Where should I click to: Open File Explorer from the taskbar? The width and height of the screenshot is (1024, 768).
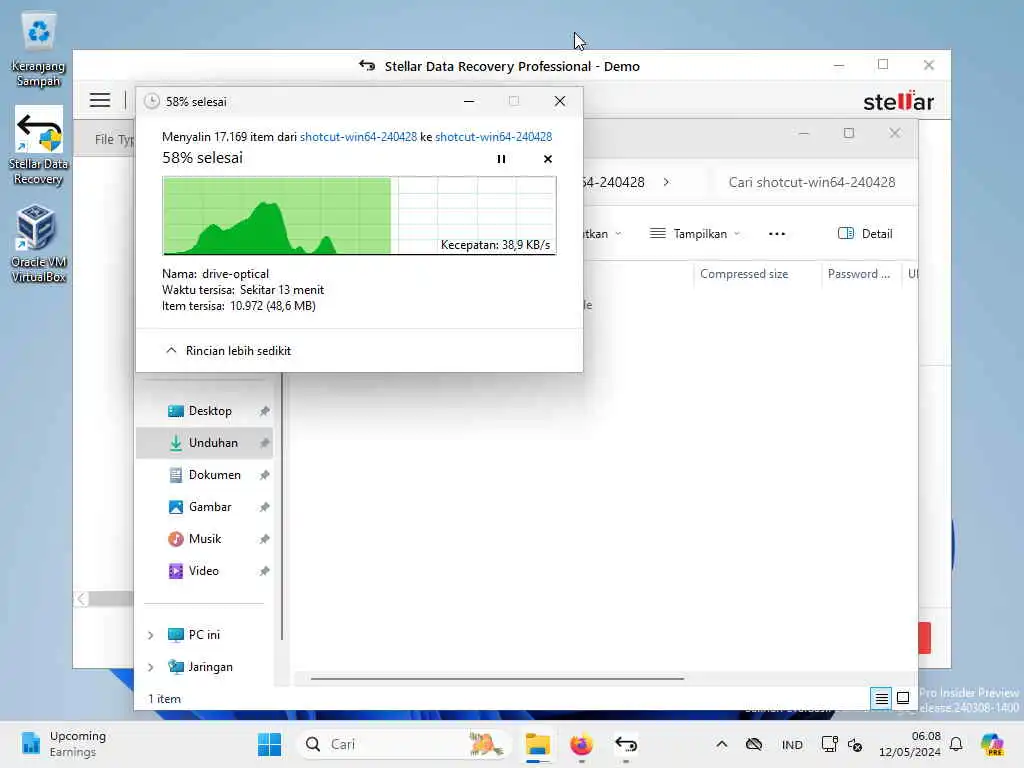coord(537,744)
